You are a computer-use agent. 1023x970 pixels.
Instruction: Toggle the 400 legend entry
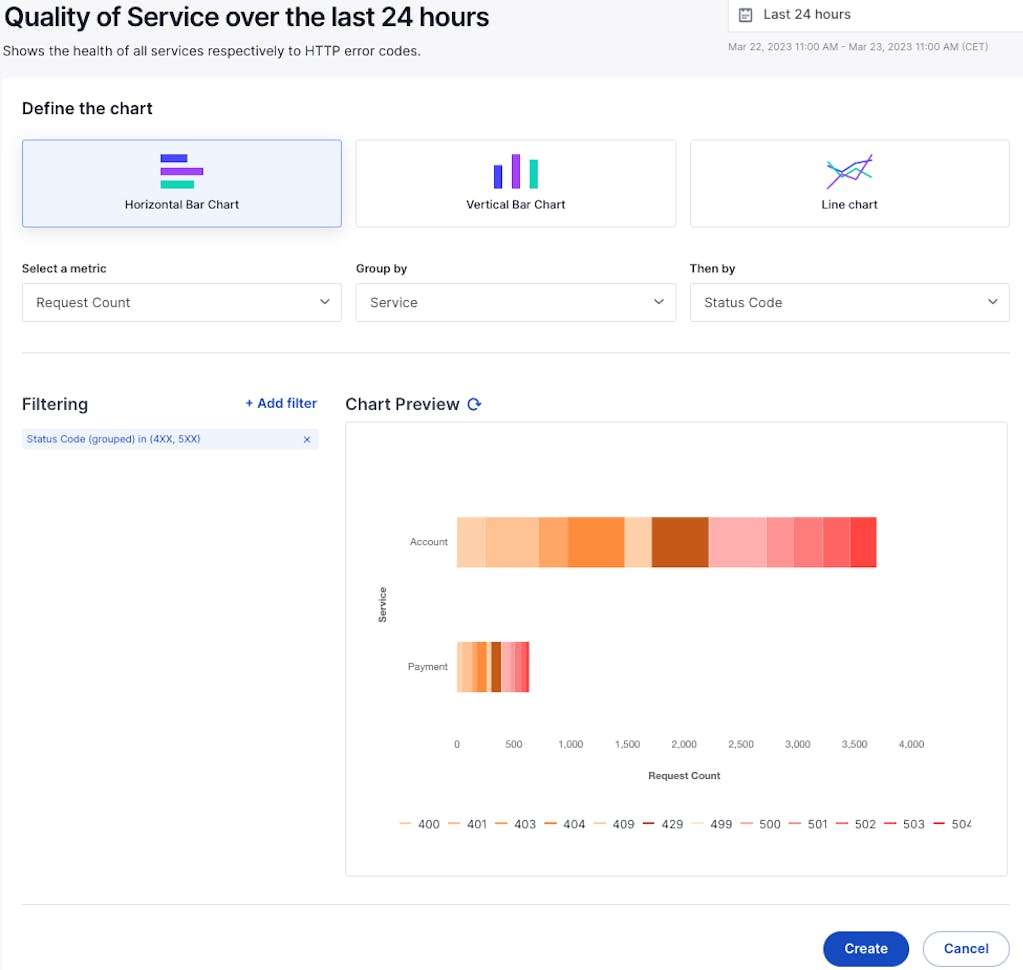coord(419,824)
